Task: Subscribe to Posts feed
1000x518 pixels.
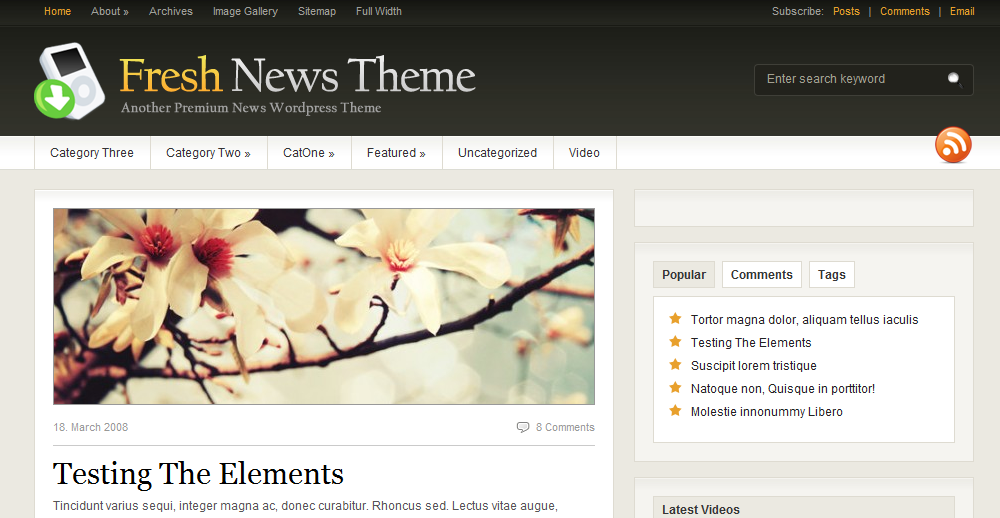Action: [846, 12]
